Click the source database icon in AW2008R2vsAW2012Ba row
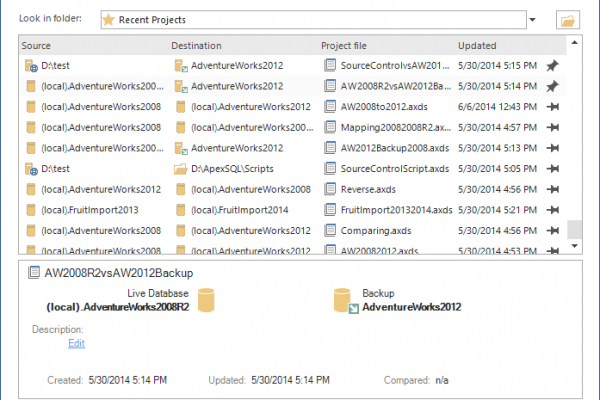This screenshot has width=600, height=400. point(31,86)
